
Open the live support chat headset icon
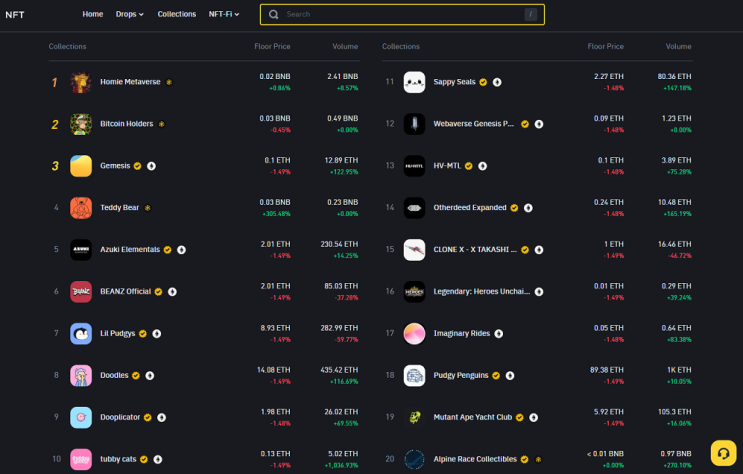(723, 453)
